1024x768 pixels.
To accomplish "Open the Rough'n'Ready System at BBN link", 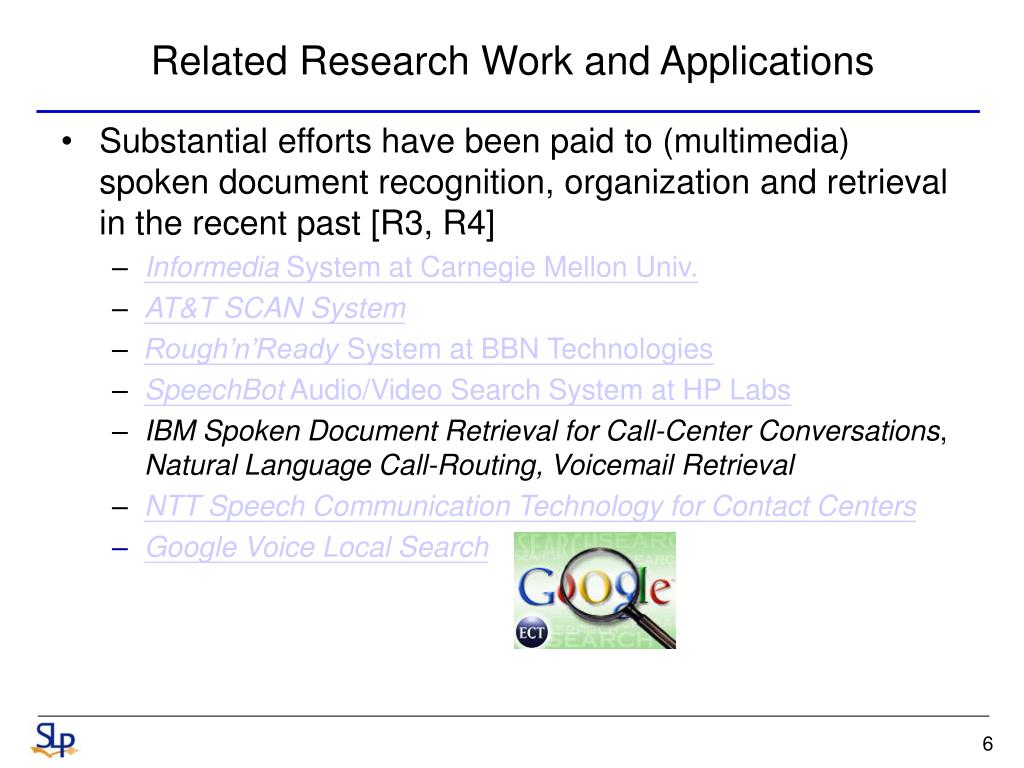I will (x=428, y=349).
